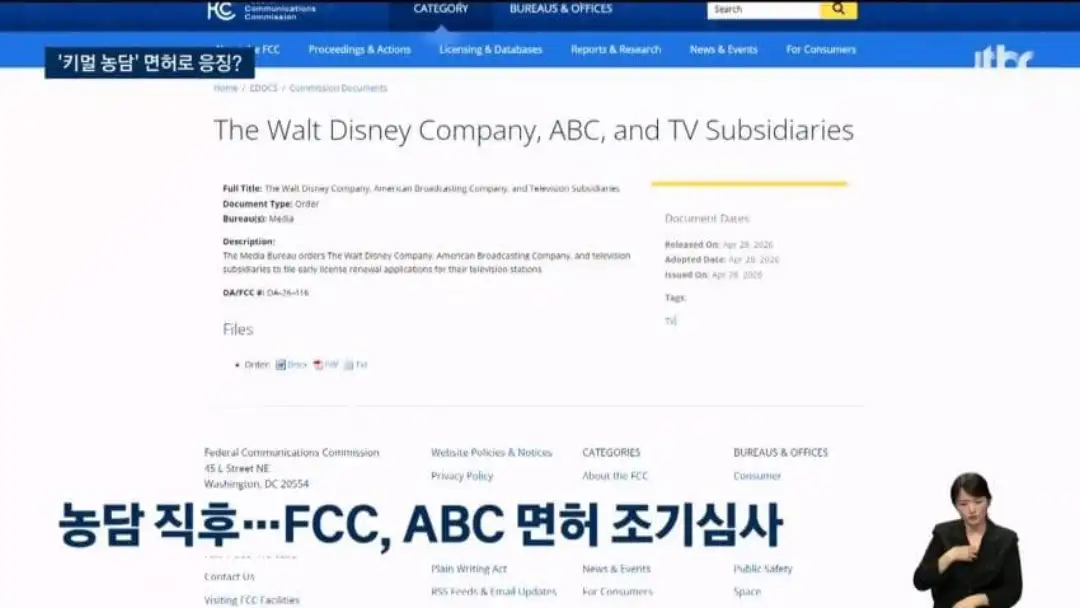The height and width of the screenshot is (608, 1080).
Task: Click the Issued On date
Action: click(737, 275)
